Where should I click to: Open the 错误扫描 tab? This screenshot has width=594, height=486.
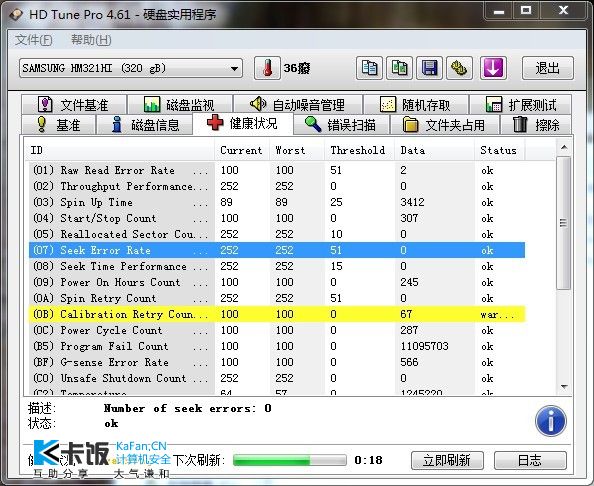341,125
